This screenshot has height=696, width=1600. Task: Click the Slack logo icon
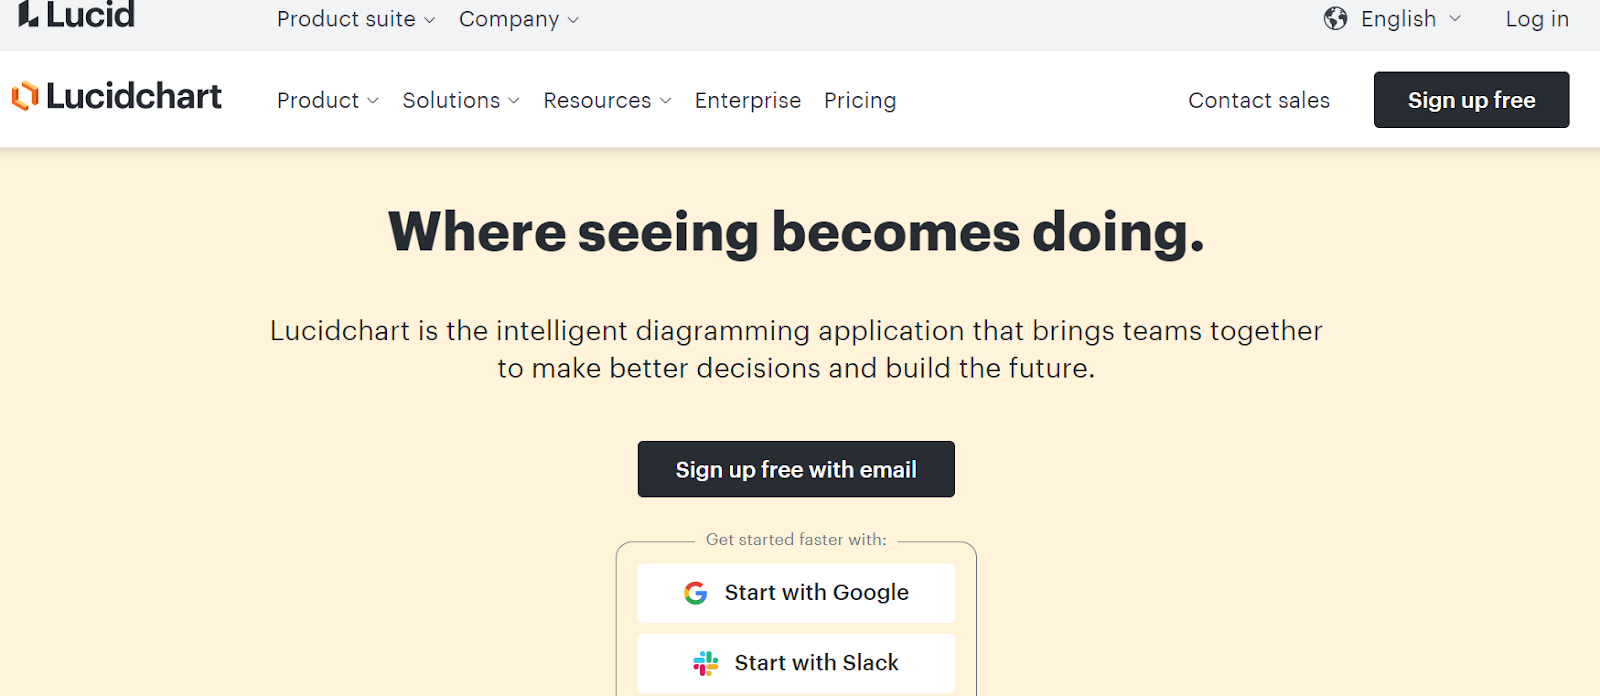(706, 663)
